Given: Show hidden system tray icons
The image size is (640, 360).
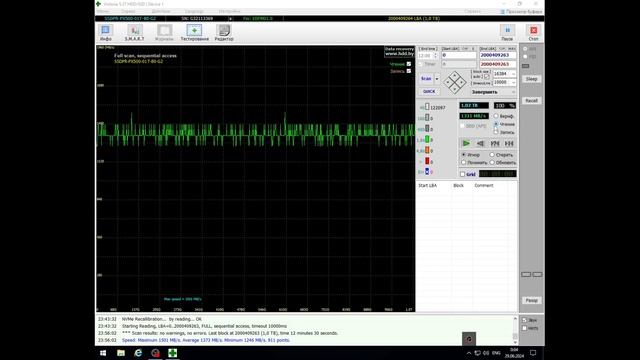Looking at the screenshot, I should (x=469, y=353).
